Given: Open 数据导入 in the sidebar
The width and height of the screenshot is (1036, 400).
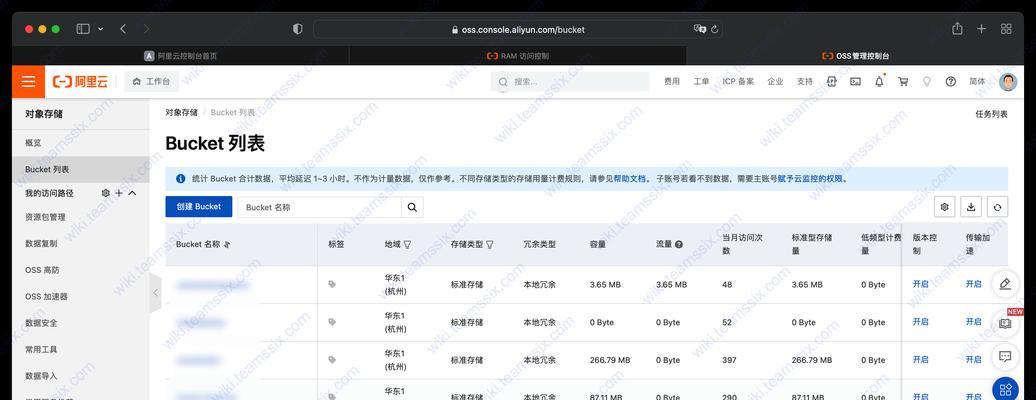Looking at the screenshot, I should (x=41, y=376).
